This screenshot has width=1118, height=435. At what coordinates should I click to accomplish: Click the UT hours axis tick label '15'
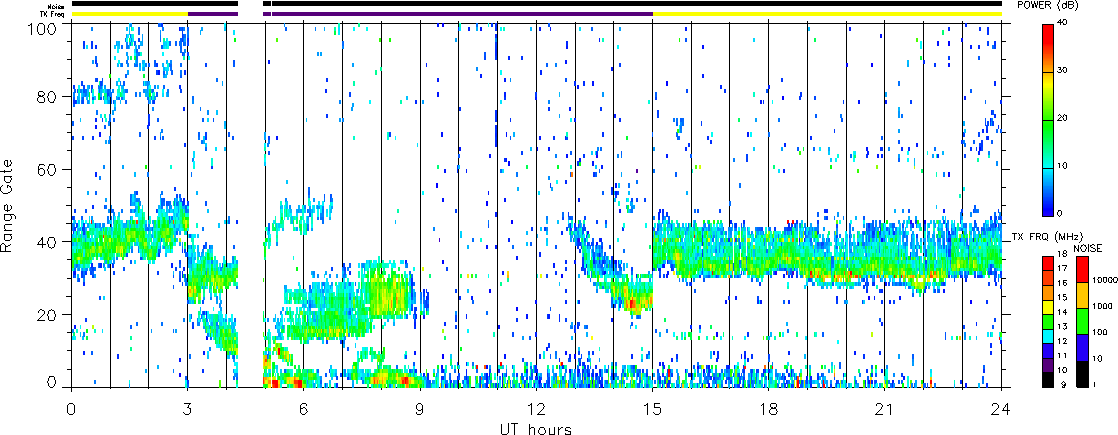point(652,408)
